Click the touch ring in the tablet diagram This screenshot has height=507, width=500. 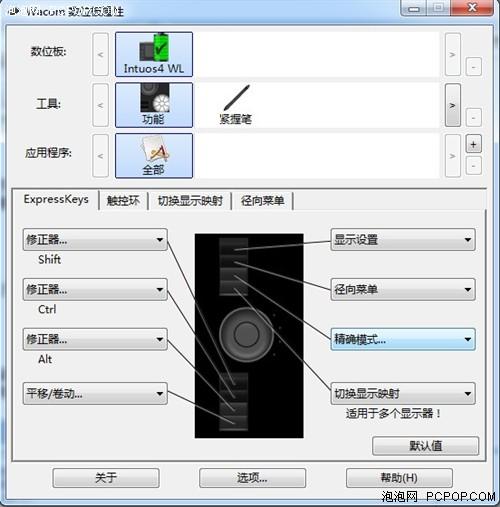(x=247, y=334)
